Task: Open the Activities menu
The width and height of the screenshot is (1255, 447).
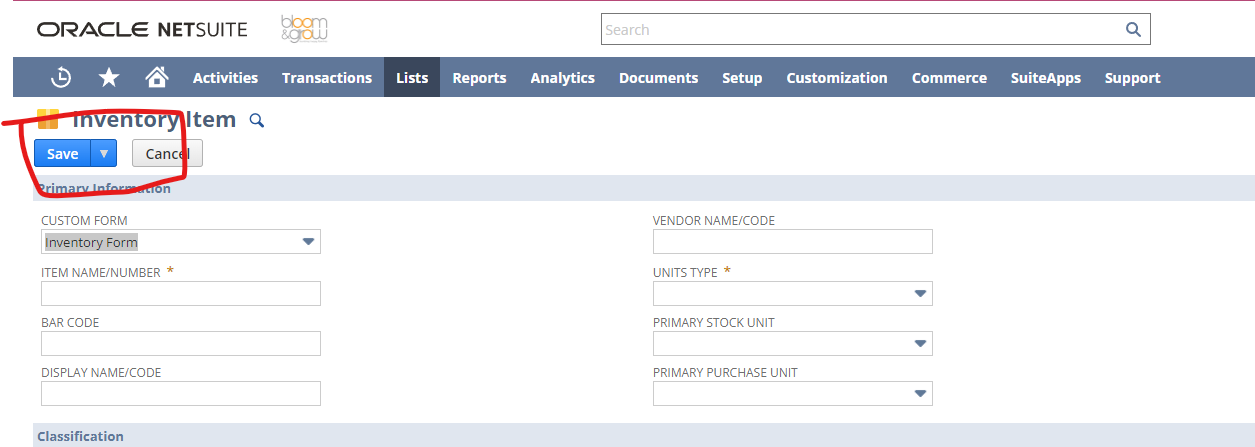Action: [225, 78]
